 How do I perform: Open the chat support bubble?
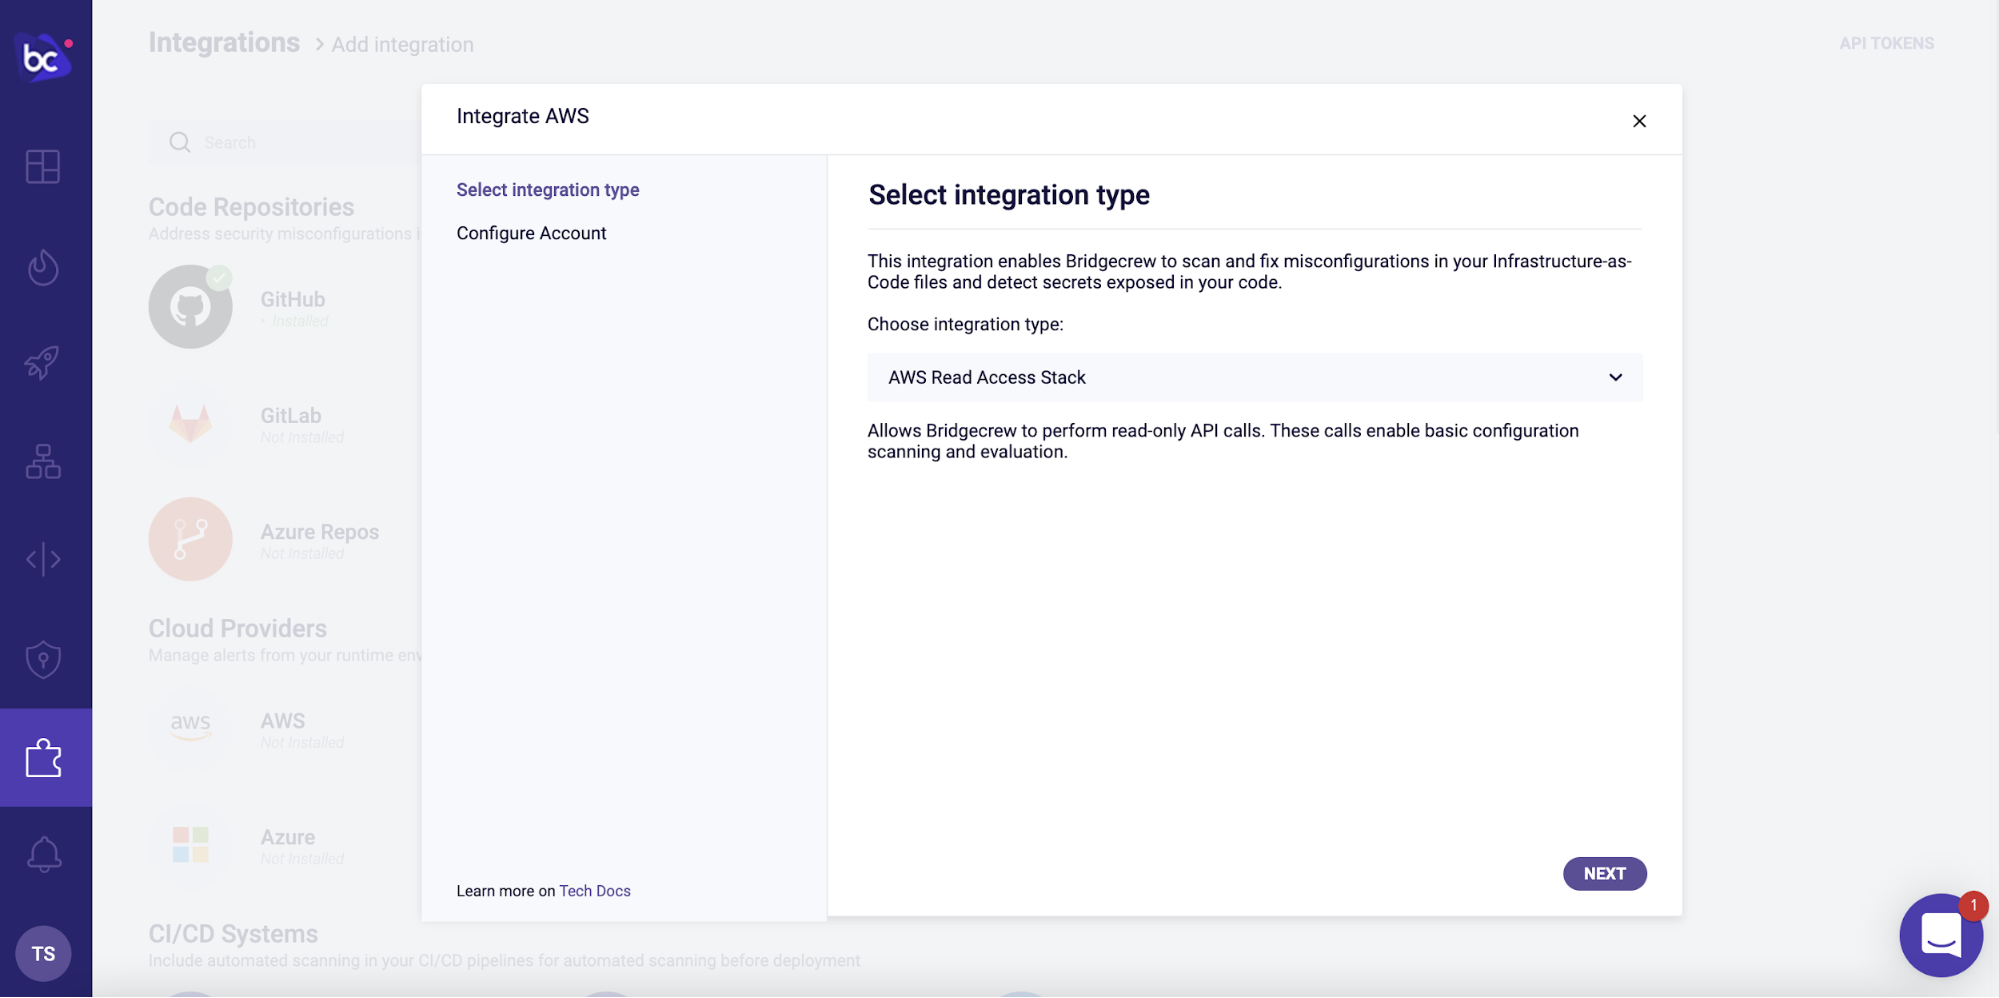[1941, 936]
